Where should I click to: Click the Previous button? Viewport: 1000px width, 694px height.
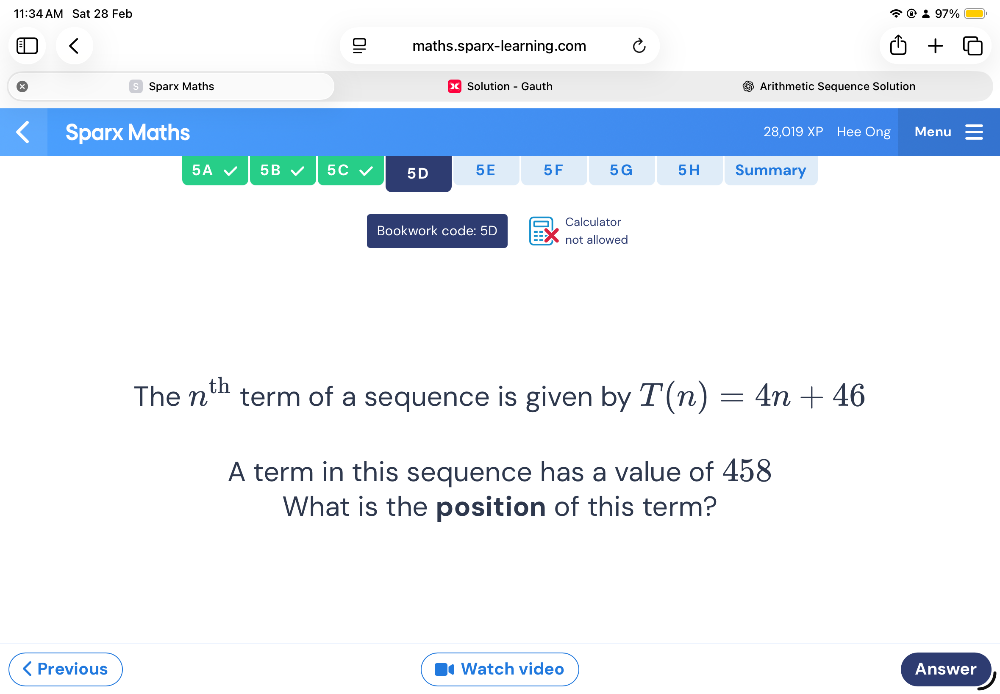(66, 669)
